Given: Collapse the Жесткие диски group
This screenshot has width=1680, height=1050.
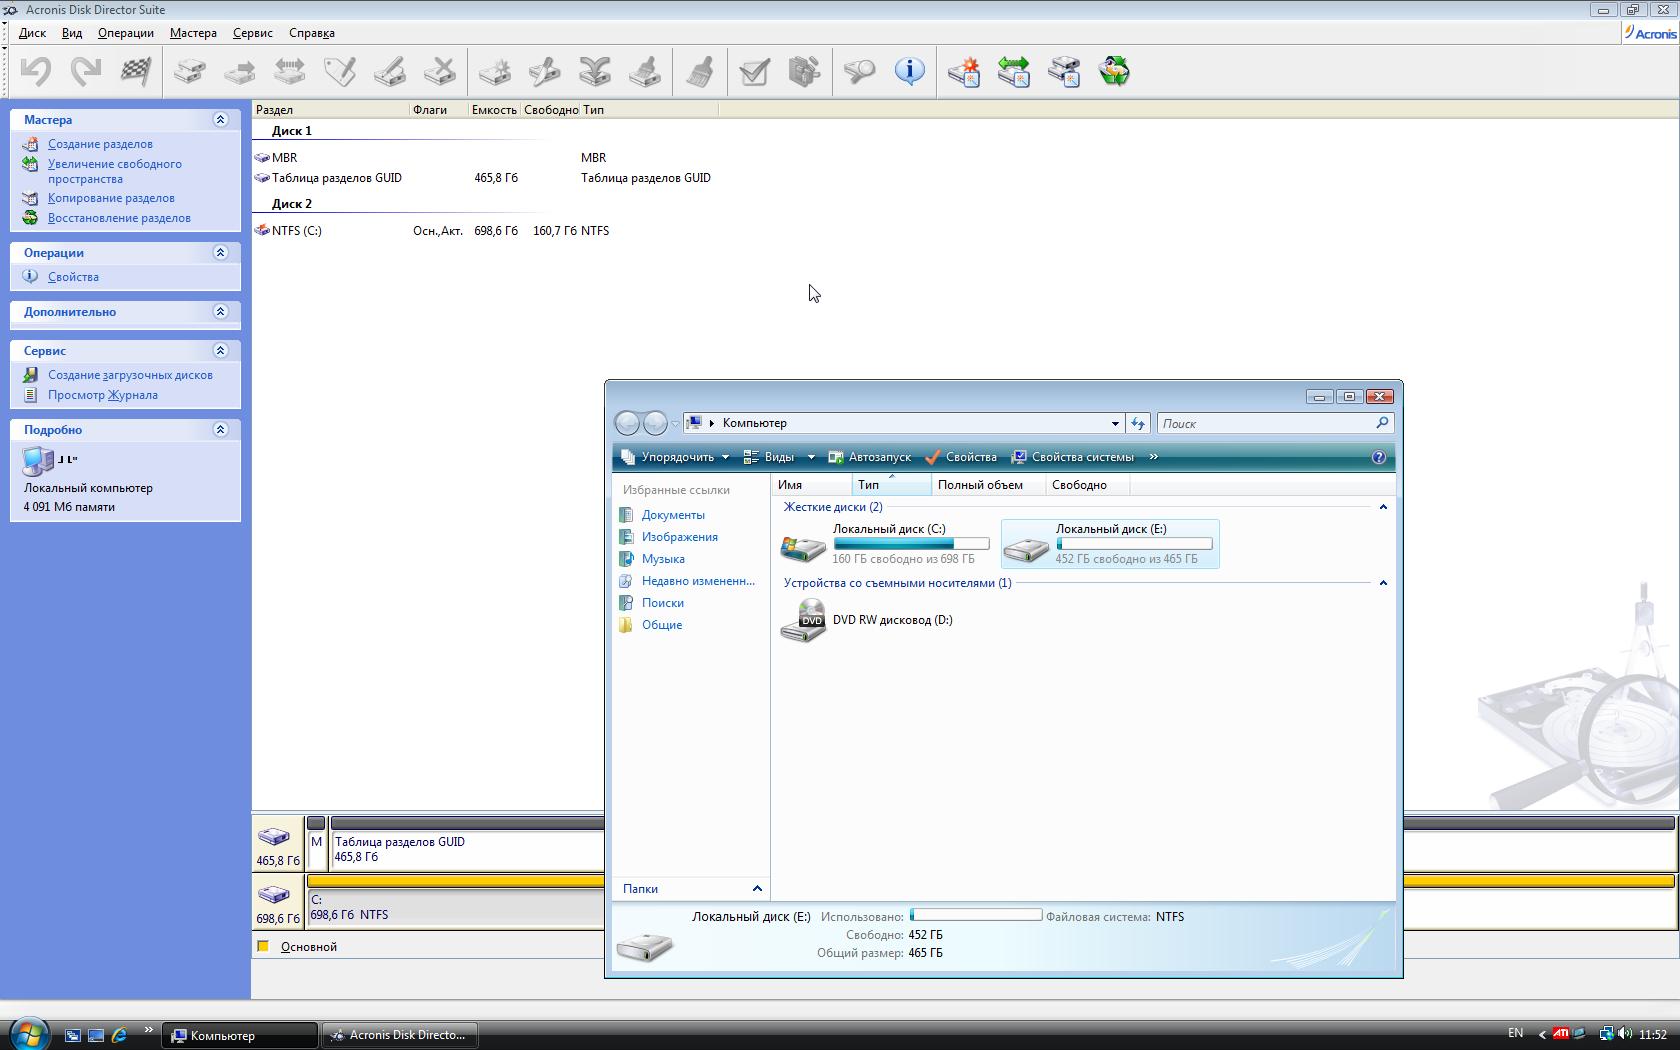Looking at the screenshot, I should coord(1383,507).
